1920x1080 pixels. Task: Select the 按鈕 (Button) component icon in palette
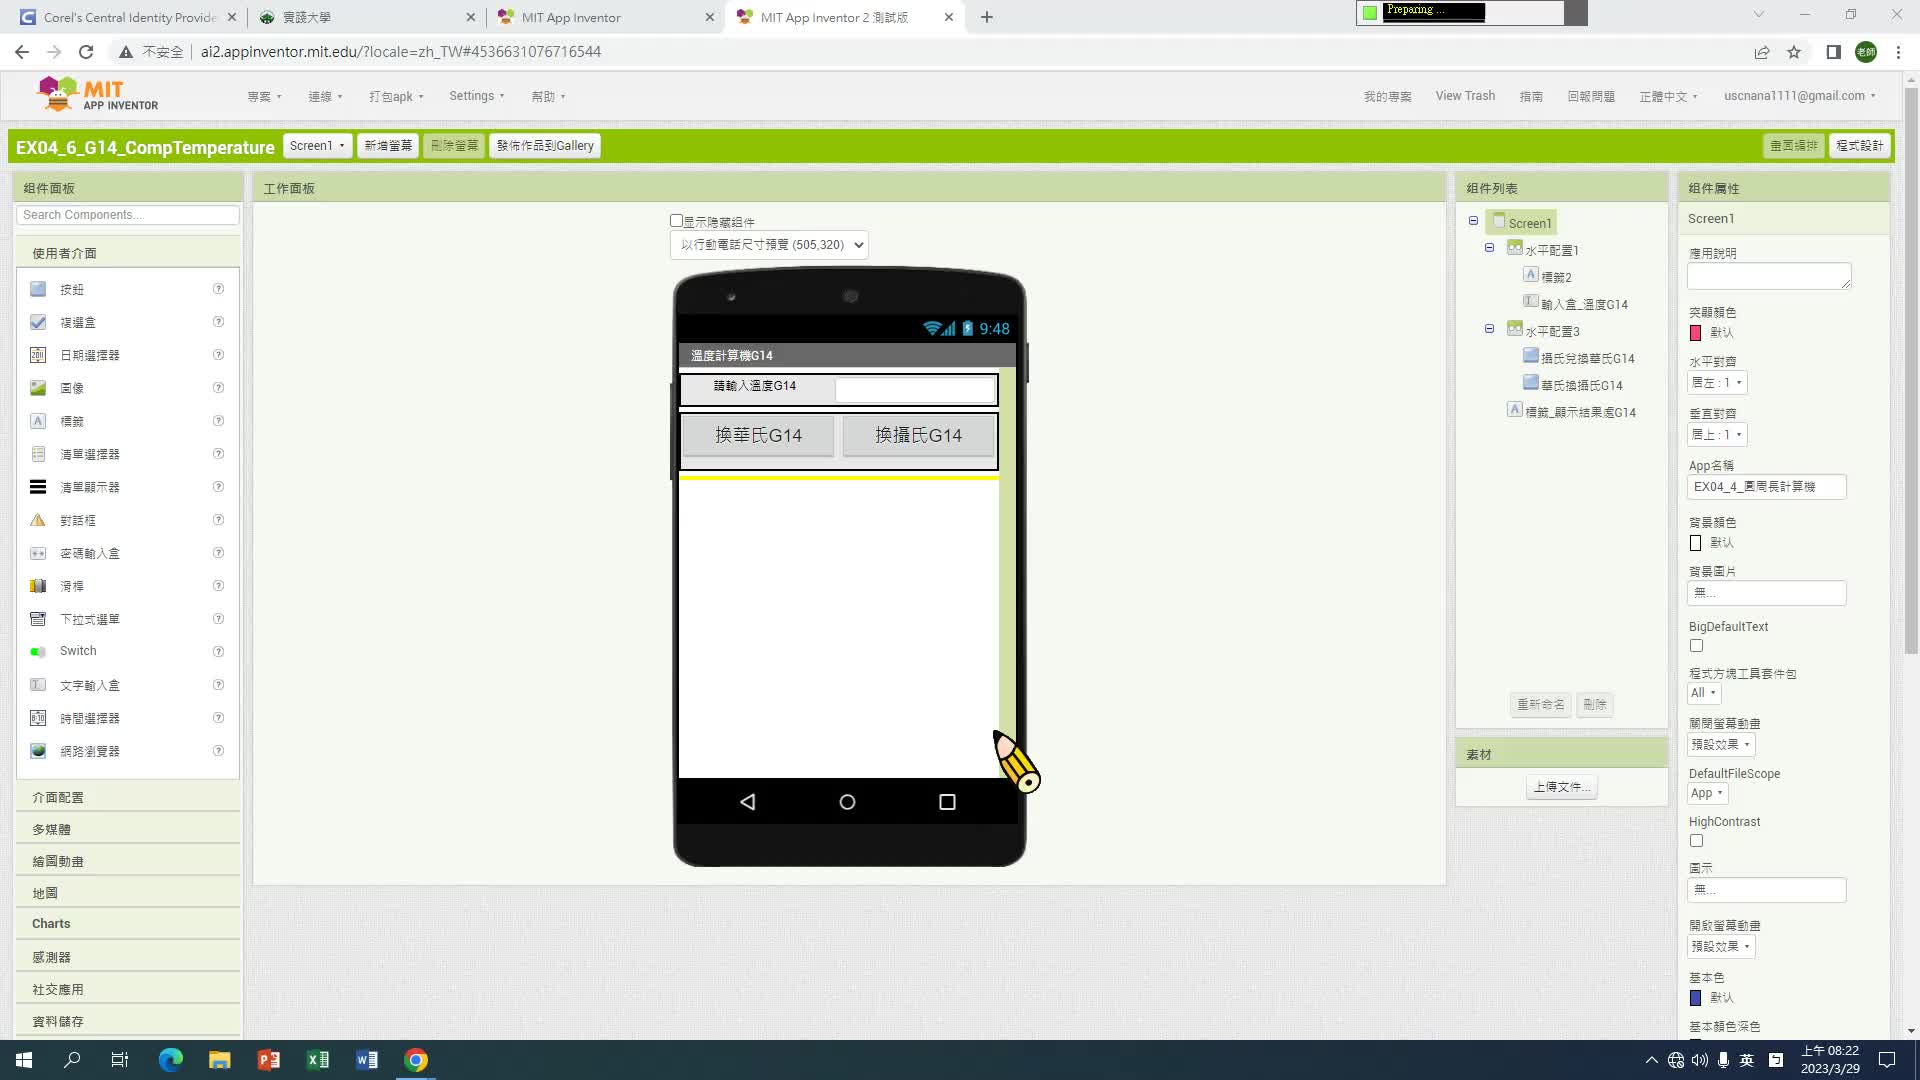pos(38,289)
